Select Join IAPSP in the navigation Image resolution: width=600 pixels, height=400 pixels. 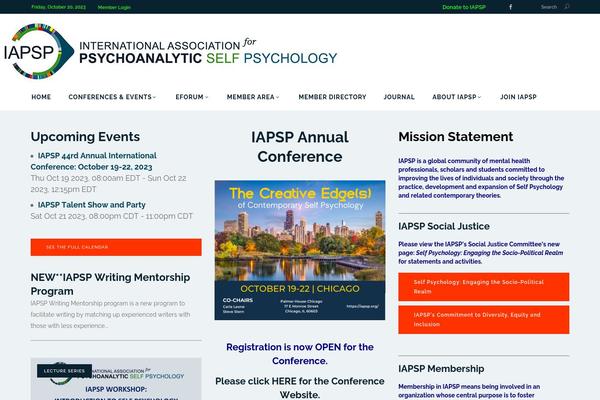coord(518,97)
